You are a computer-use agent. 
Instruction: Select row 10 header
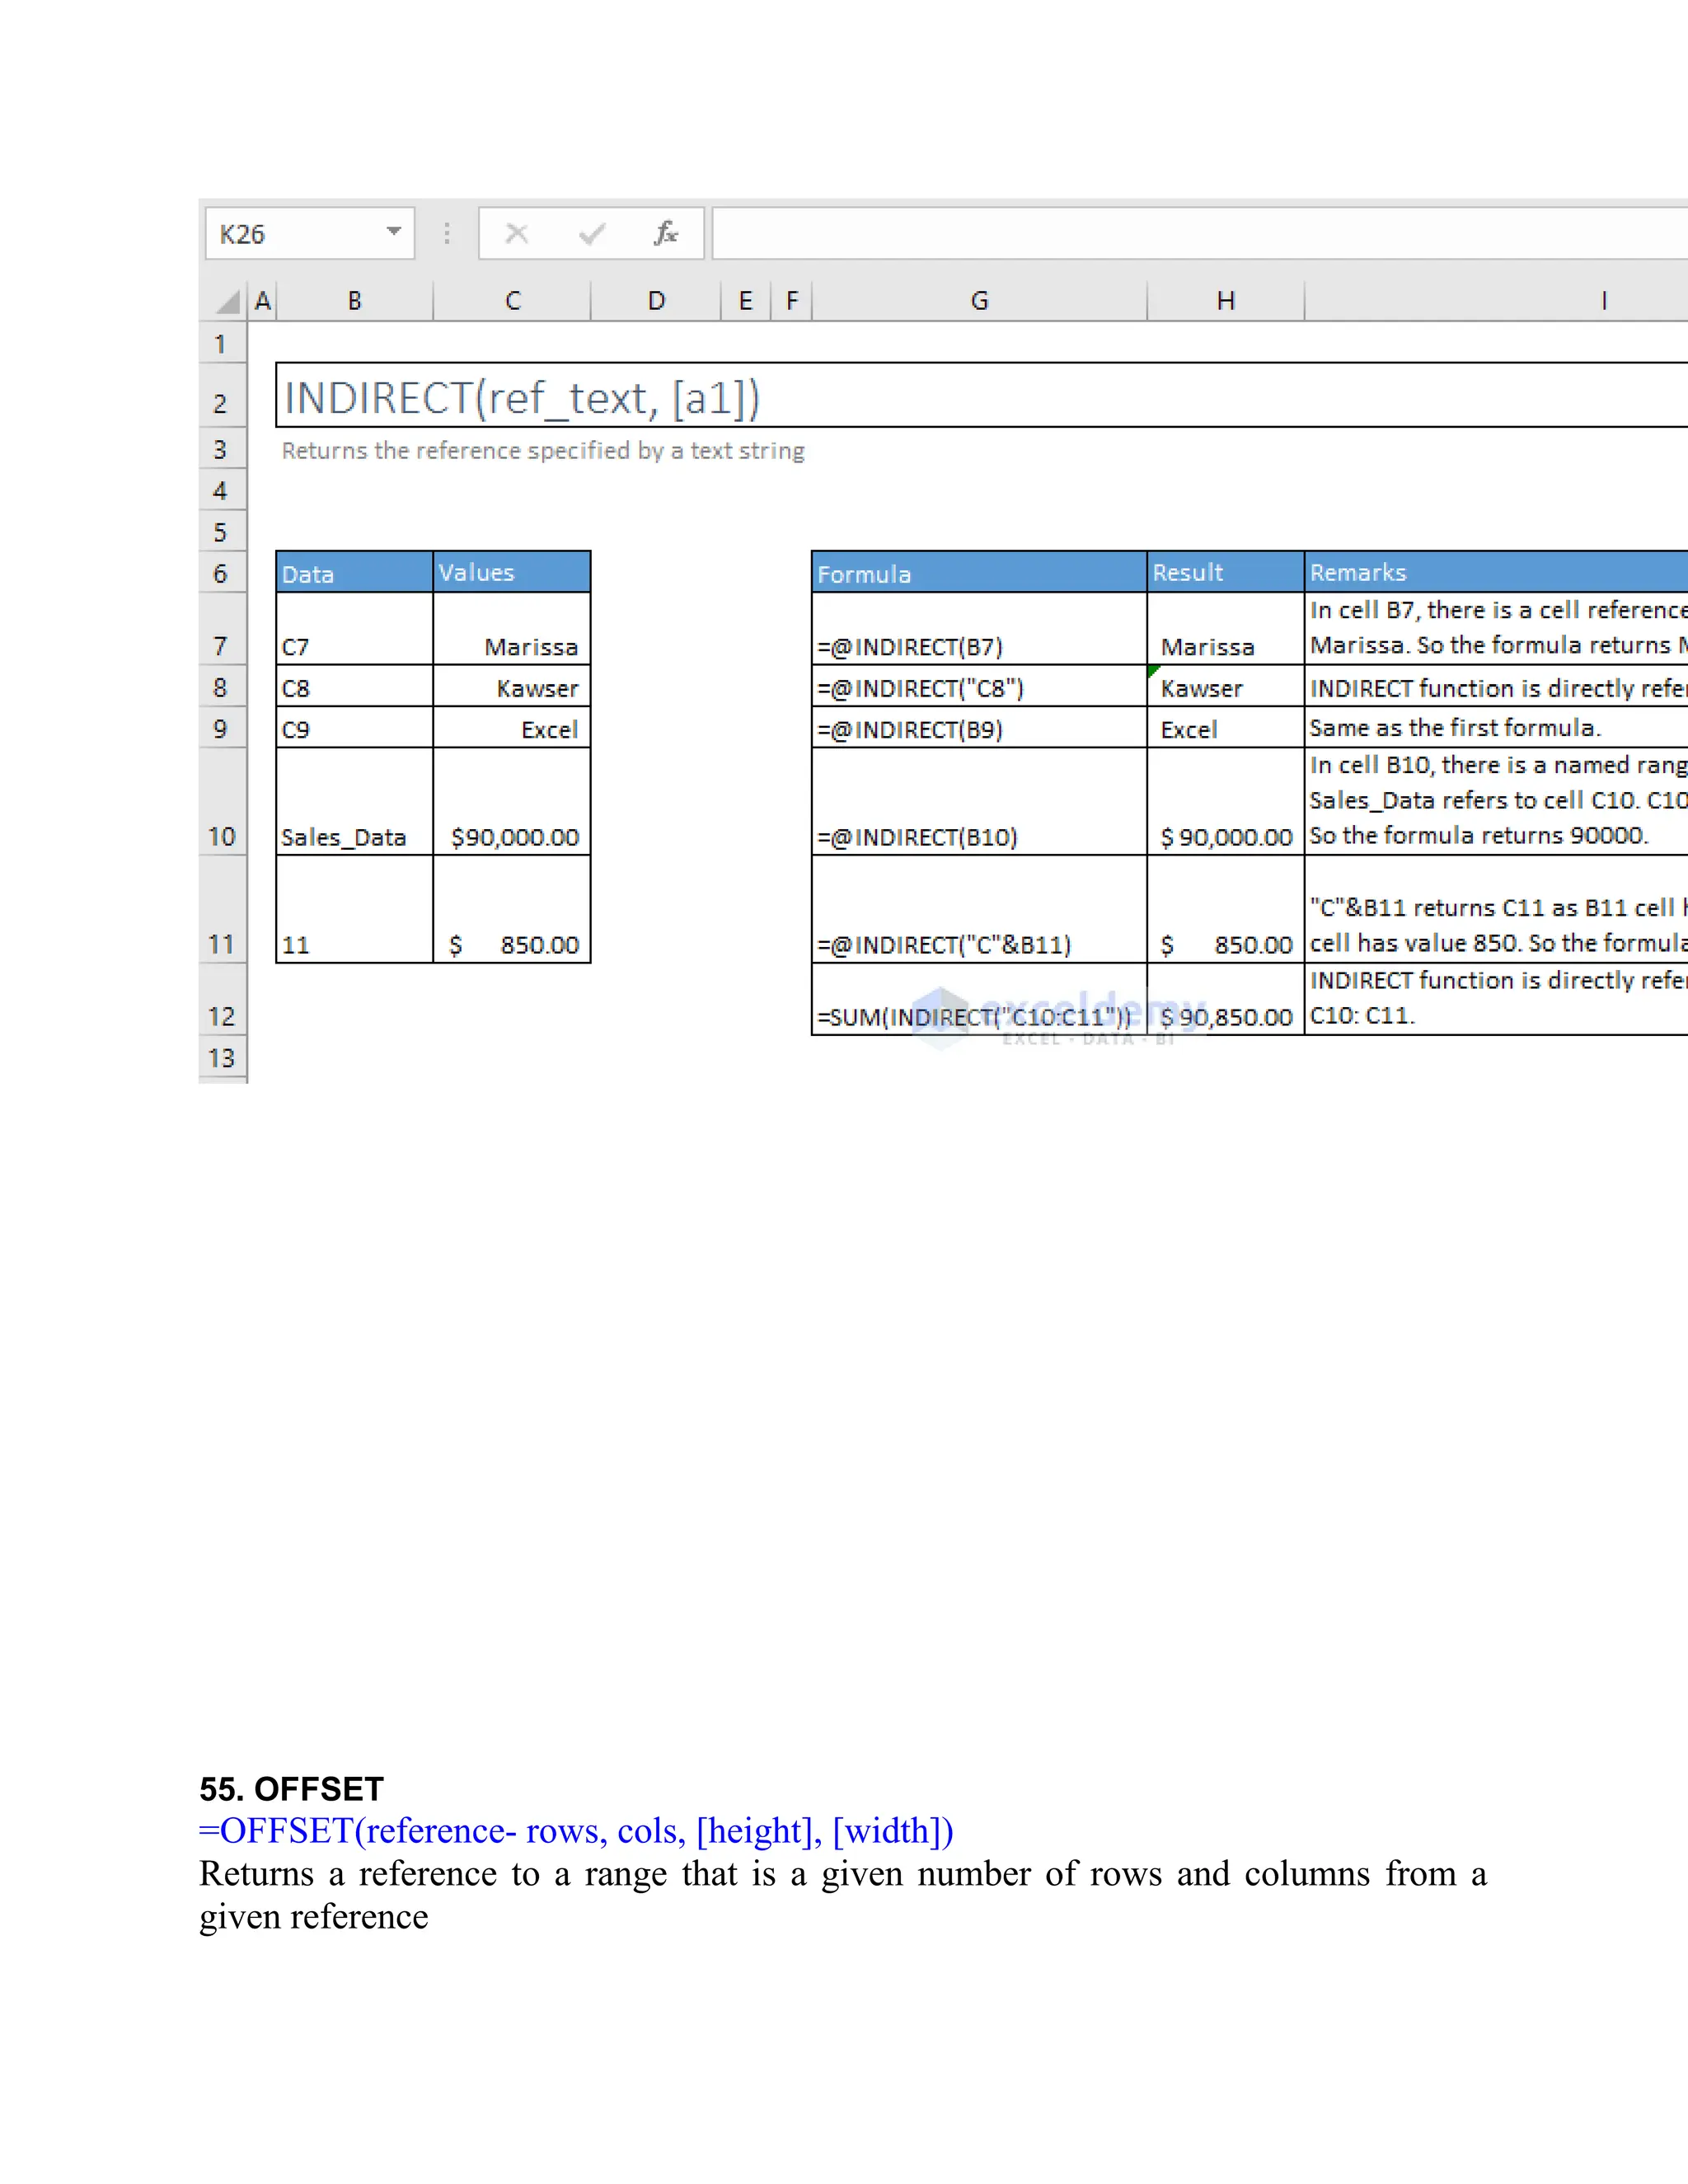[221, 801]
